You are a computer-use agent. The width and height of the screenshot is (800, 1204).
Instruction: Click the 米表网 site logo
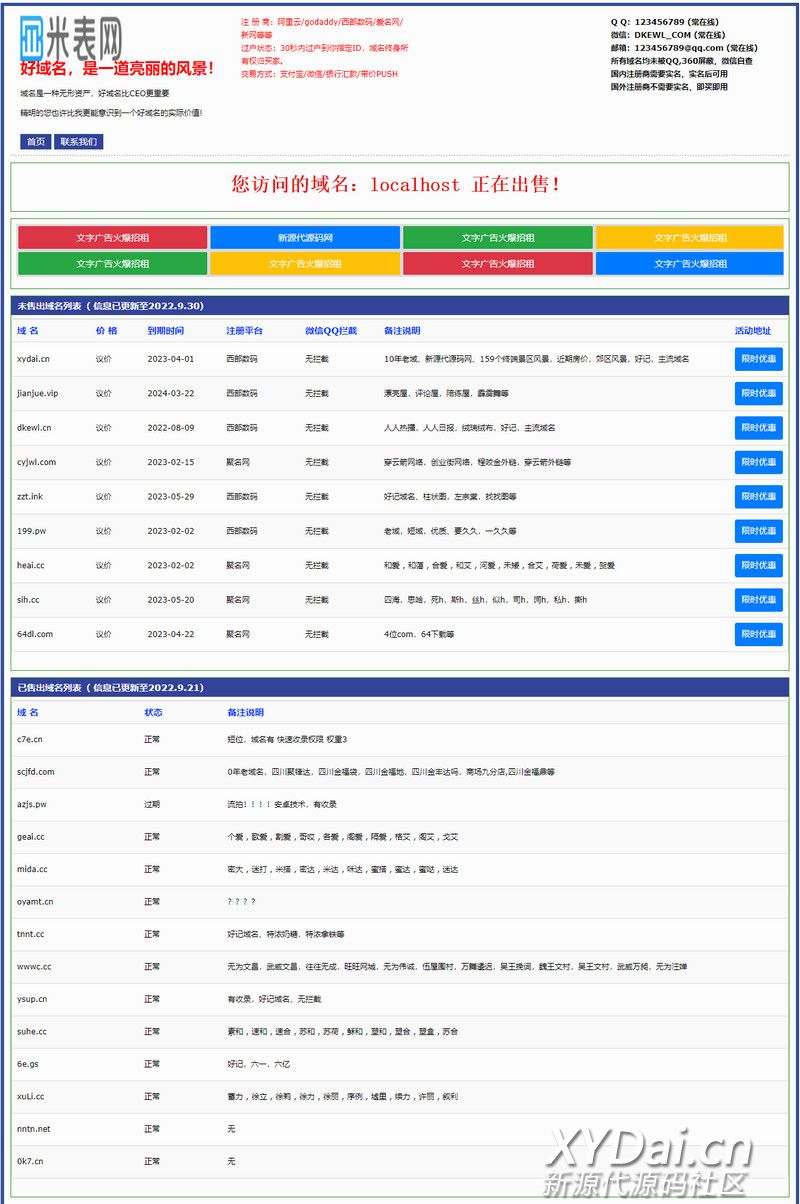(72, 40)
